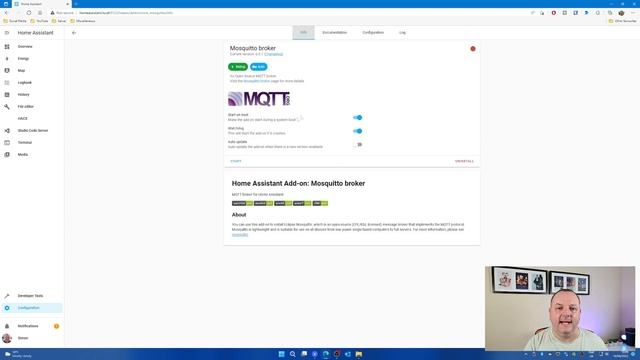
Task: Switch to the Configuration tab
Action: point(373,33)
